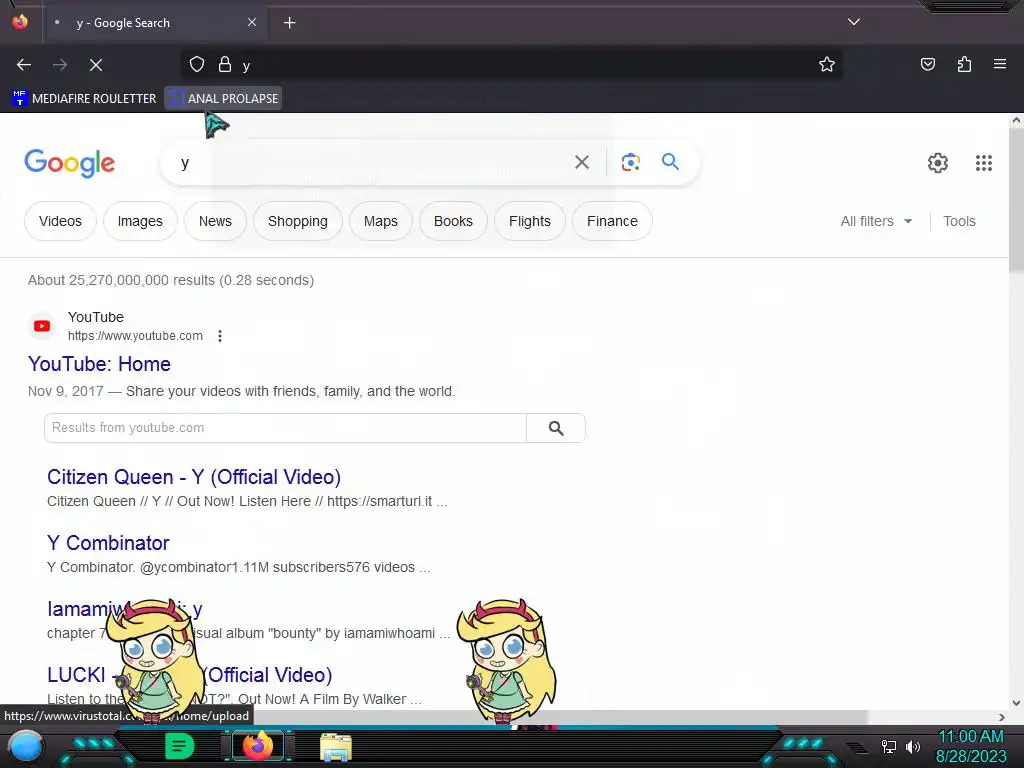1024x768 pixels.
Task: Click the https://www.youtube.com URL text
Action: (135, 336)
